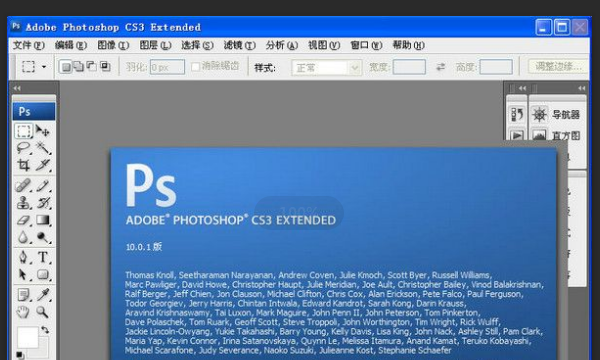
Task: Click the 羽化 feather input field
Action: [167, 67]
